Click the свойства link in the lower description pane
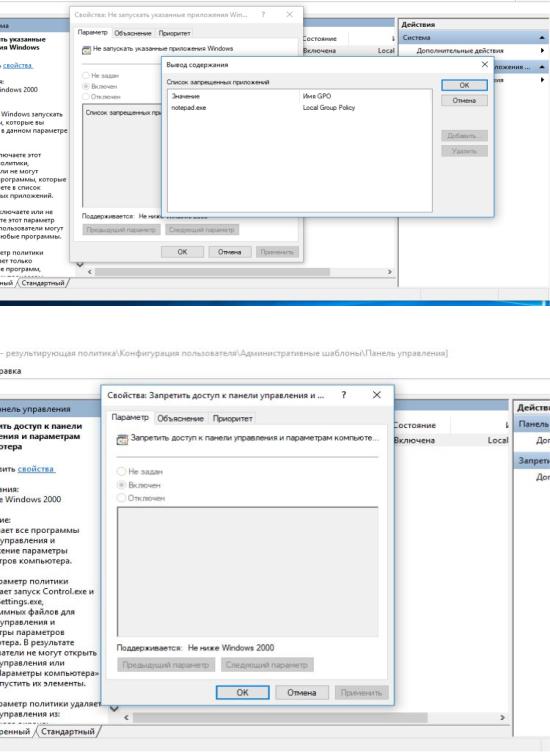The height and width of the screenshot is (752, 550). coord(36,469)
